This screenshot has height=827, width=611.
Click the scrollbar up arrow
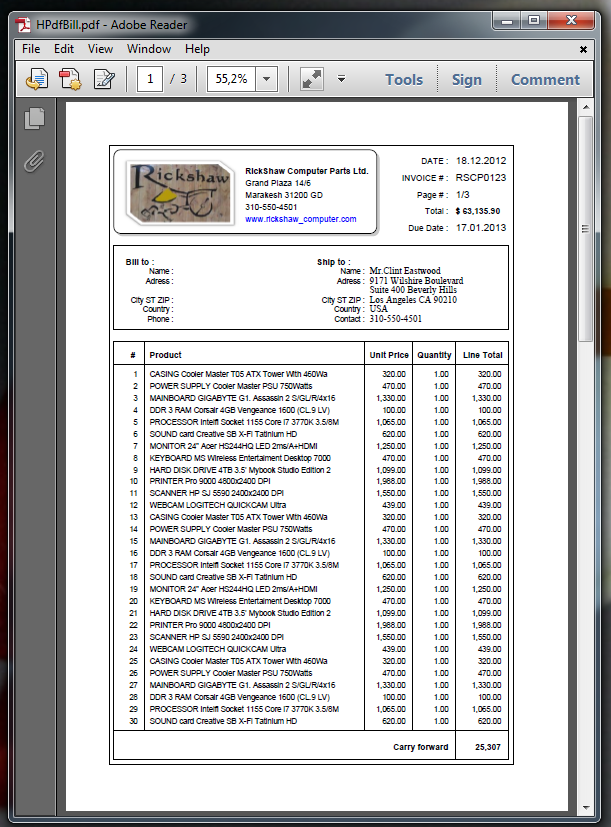[x=586, y=107]
